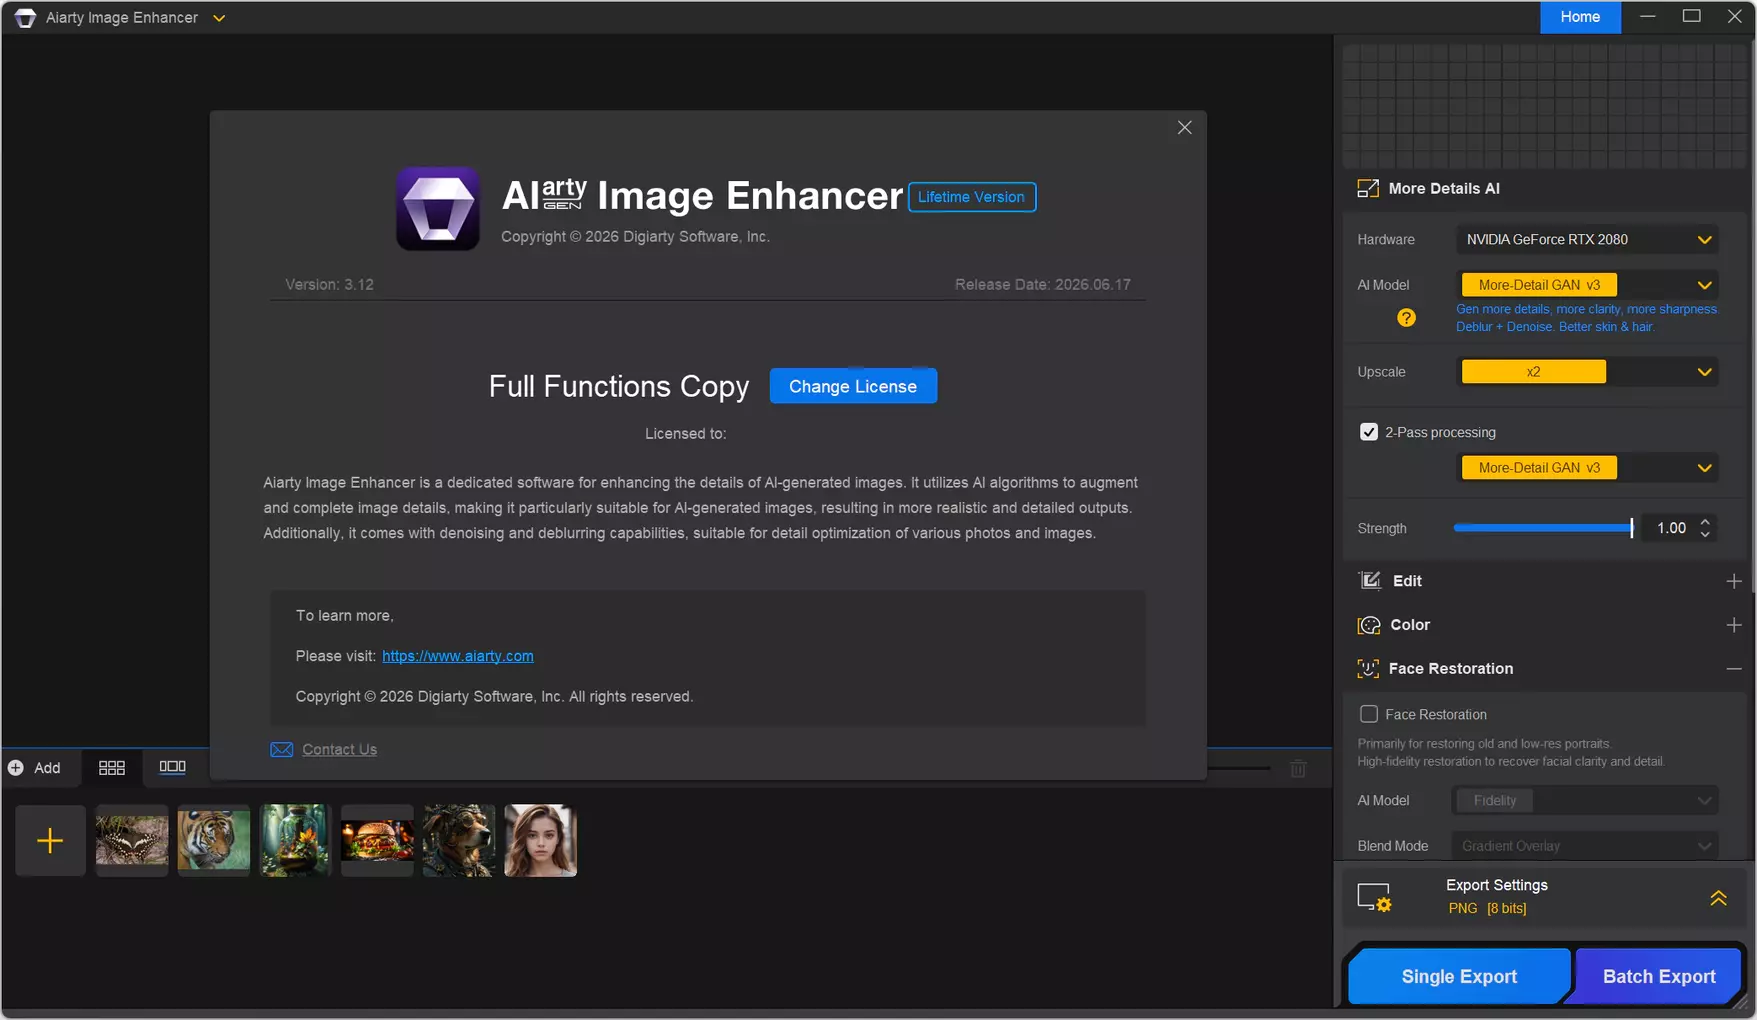
Task: Click the "Release Date: 2026.06.17" text
Action: (x=1043, y=285)
